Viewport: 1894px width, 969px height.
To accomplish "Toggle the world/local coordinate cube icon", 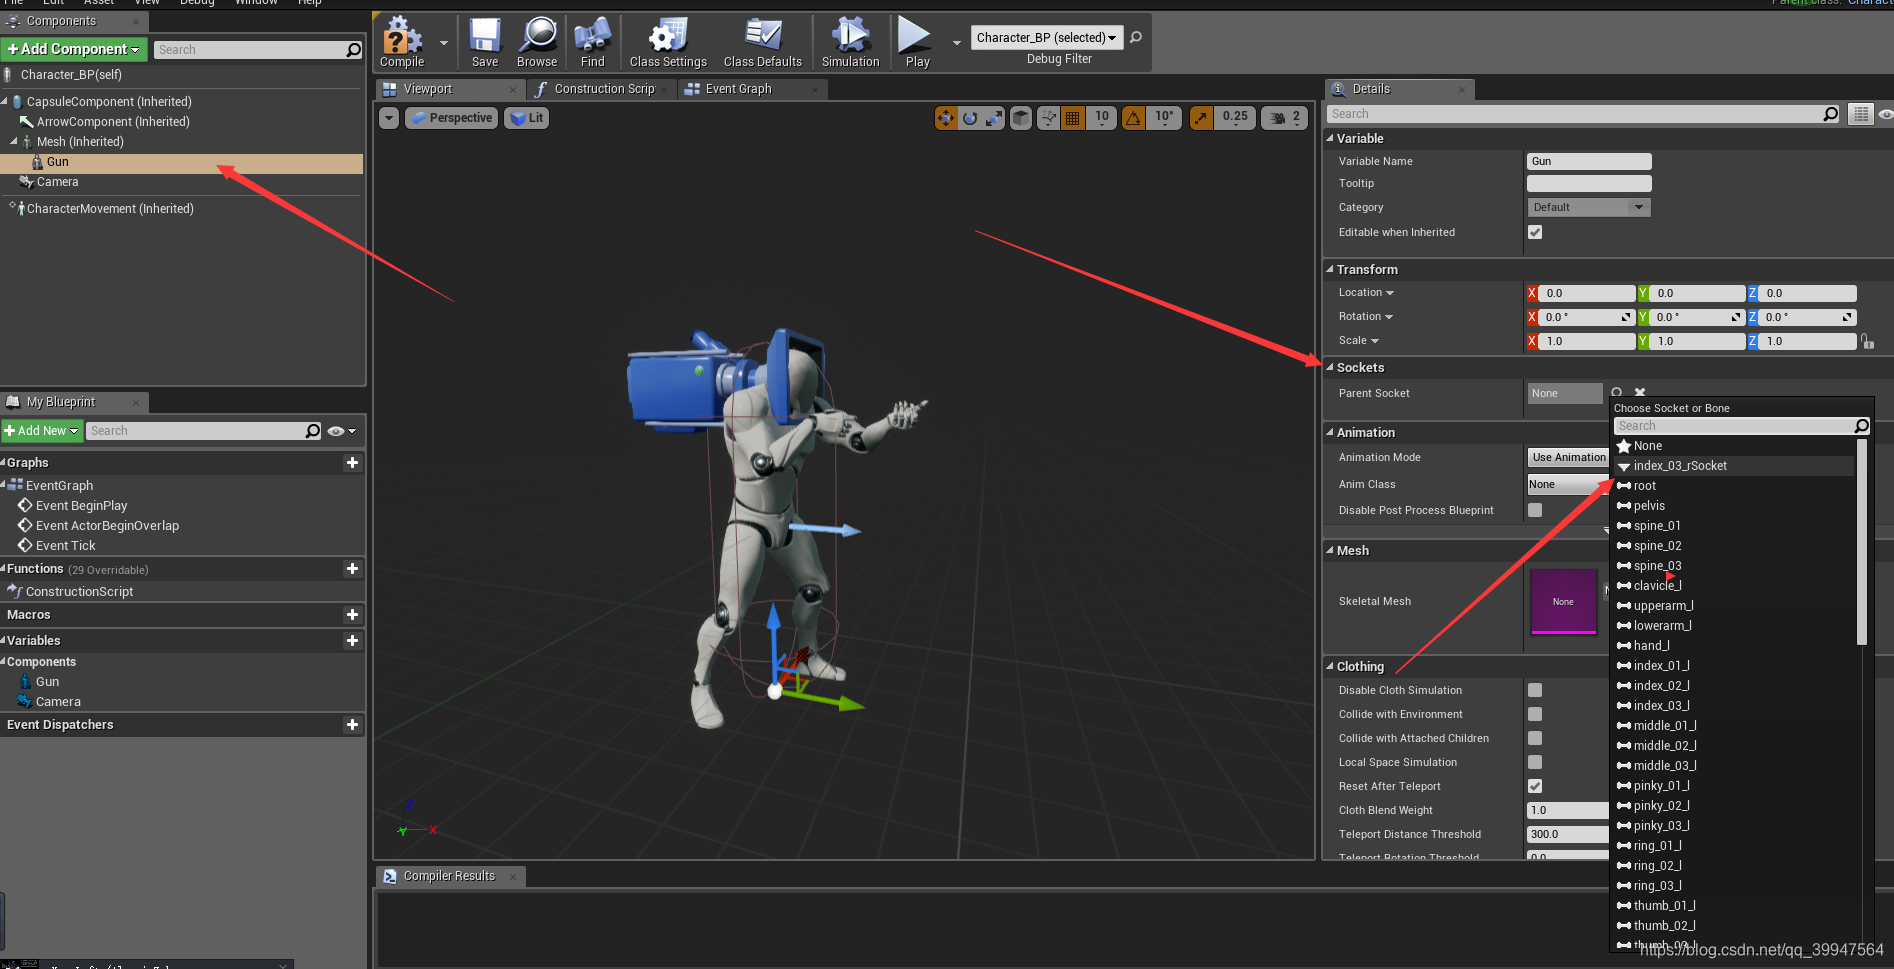I will click(1021, 118).
